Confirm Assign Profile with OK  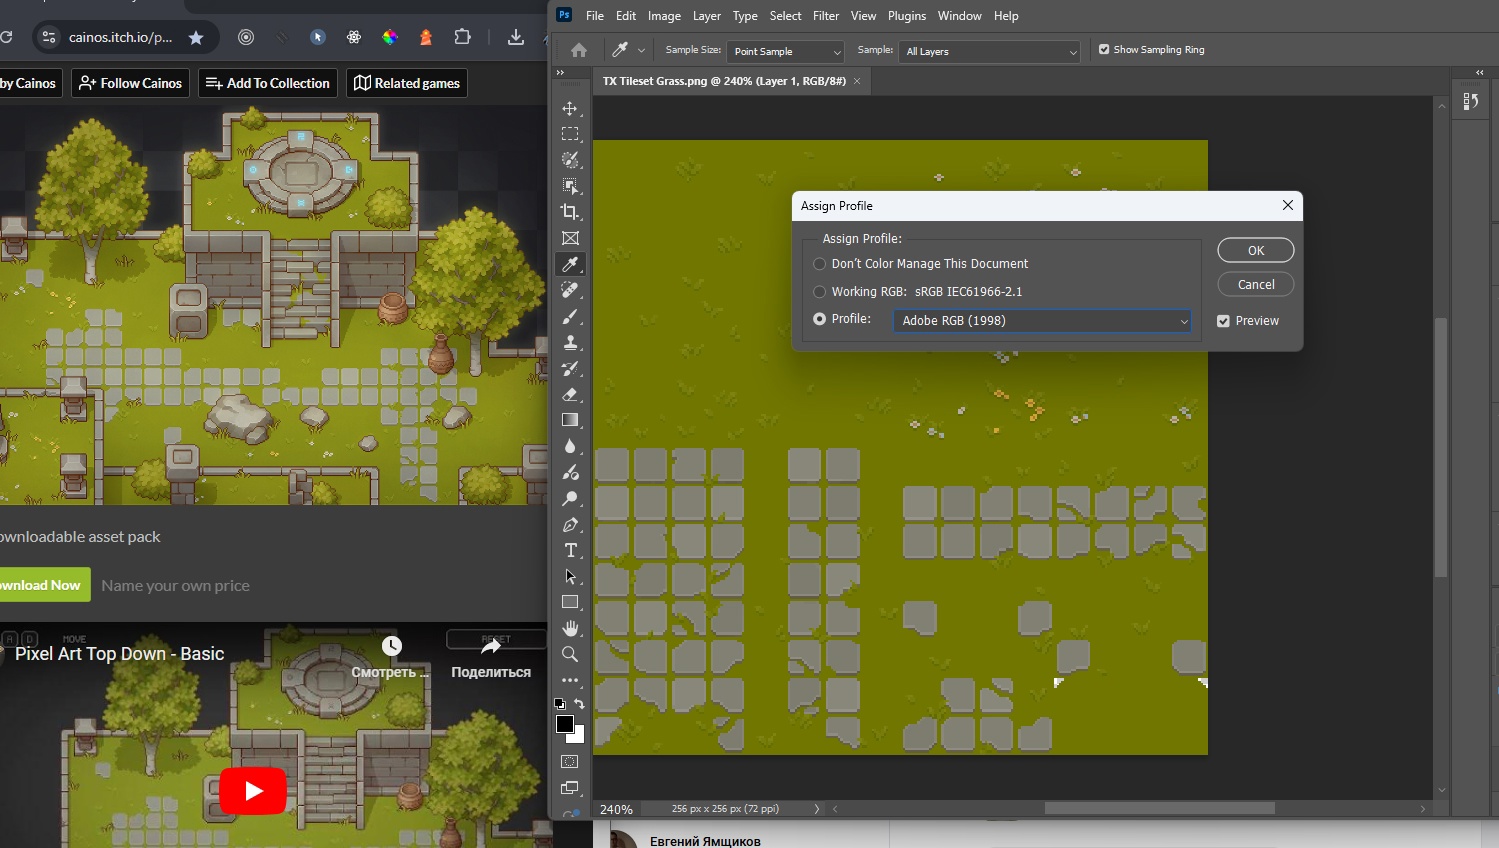point(1256,251)
